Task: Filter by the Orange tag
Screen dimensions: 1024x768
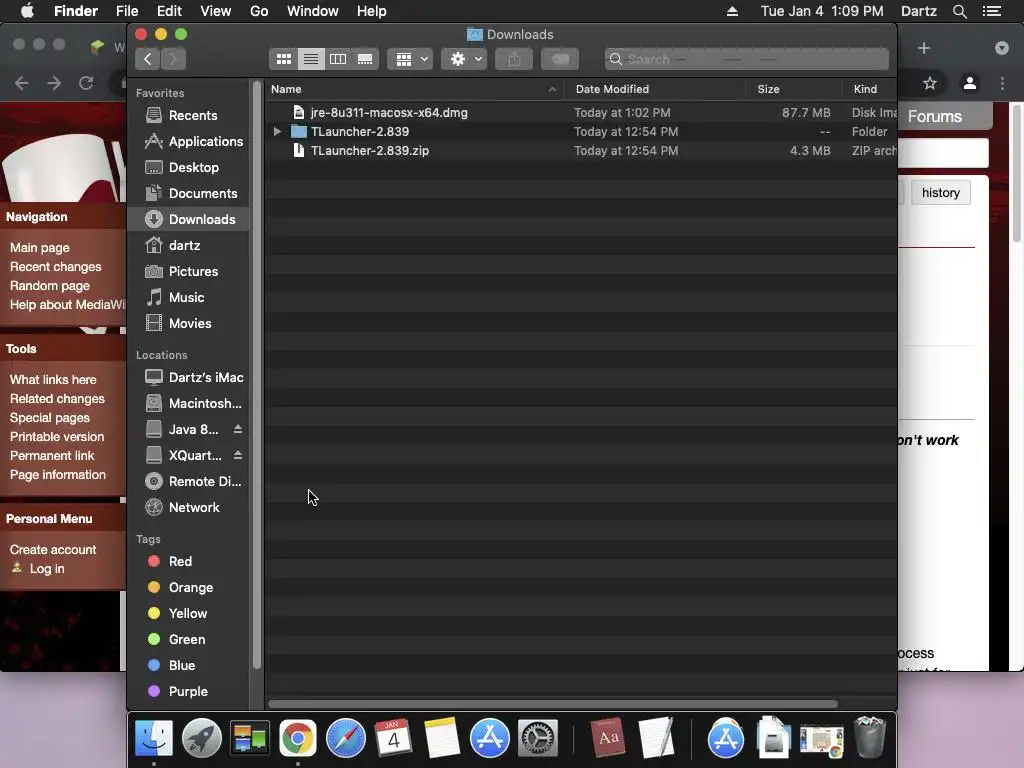Action: click(188, 588)
